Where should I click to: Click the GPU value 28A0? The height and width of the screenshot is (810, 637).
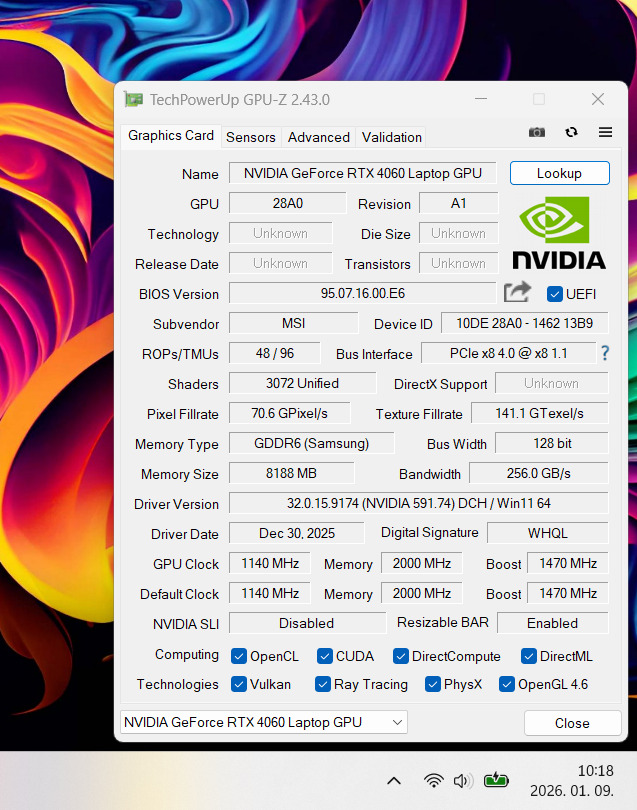(288, 203)
